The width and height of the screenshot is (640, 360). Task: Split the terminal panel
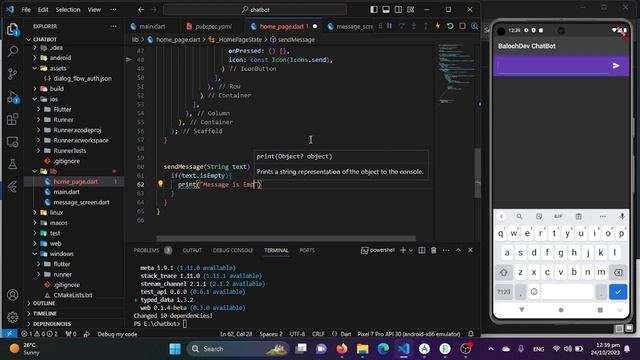pos(422,250)
